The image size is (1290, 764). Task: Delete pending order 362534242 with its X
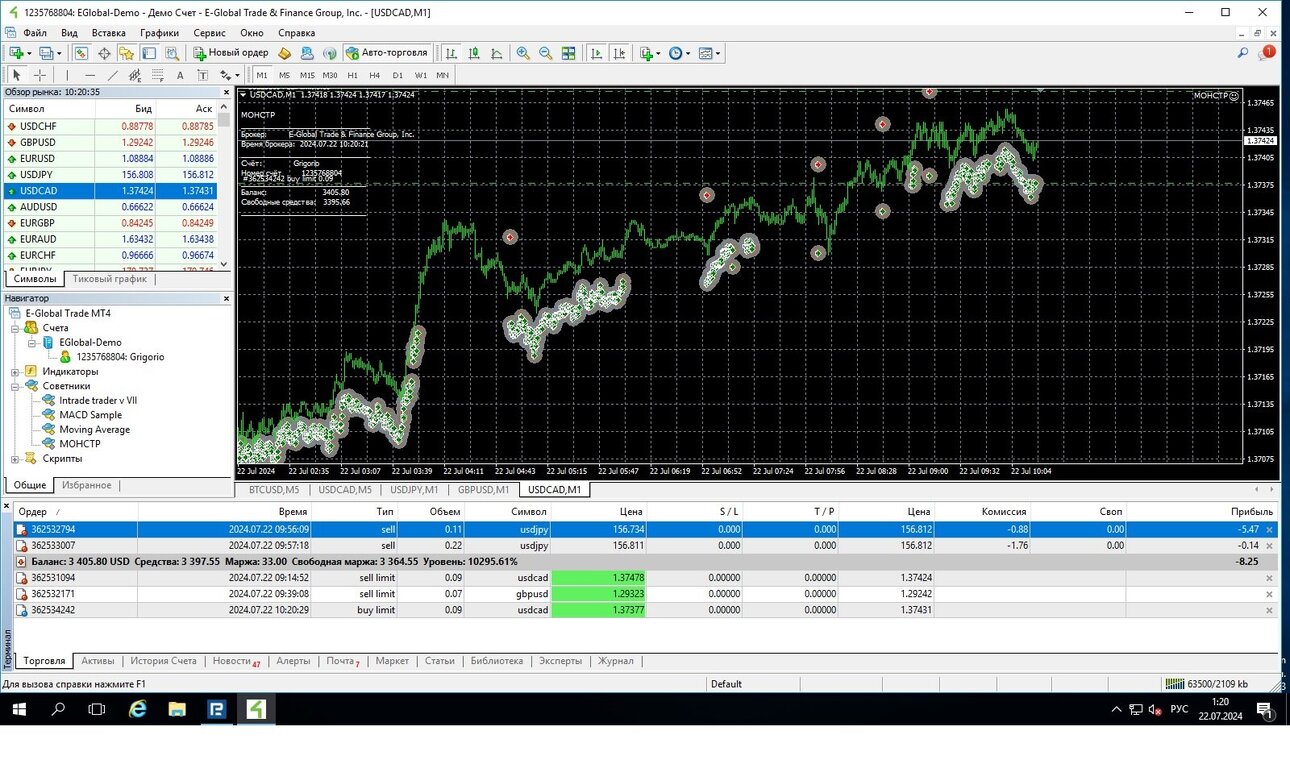click(1270, 610)
